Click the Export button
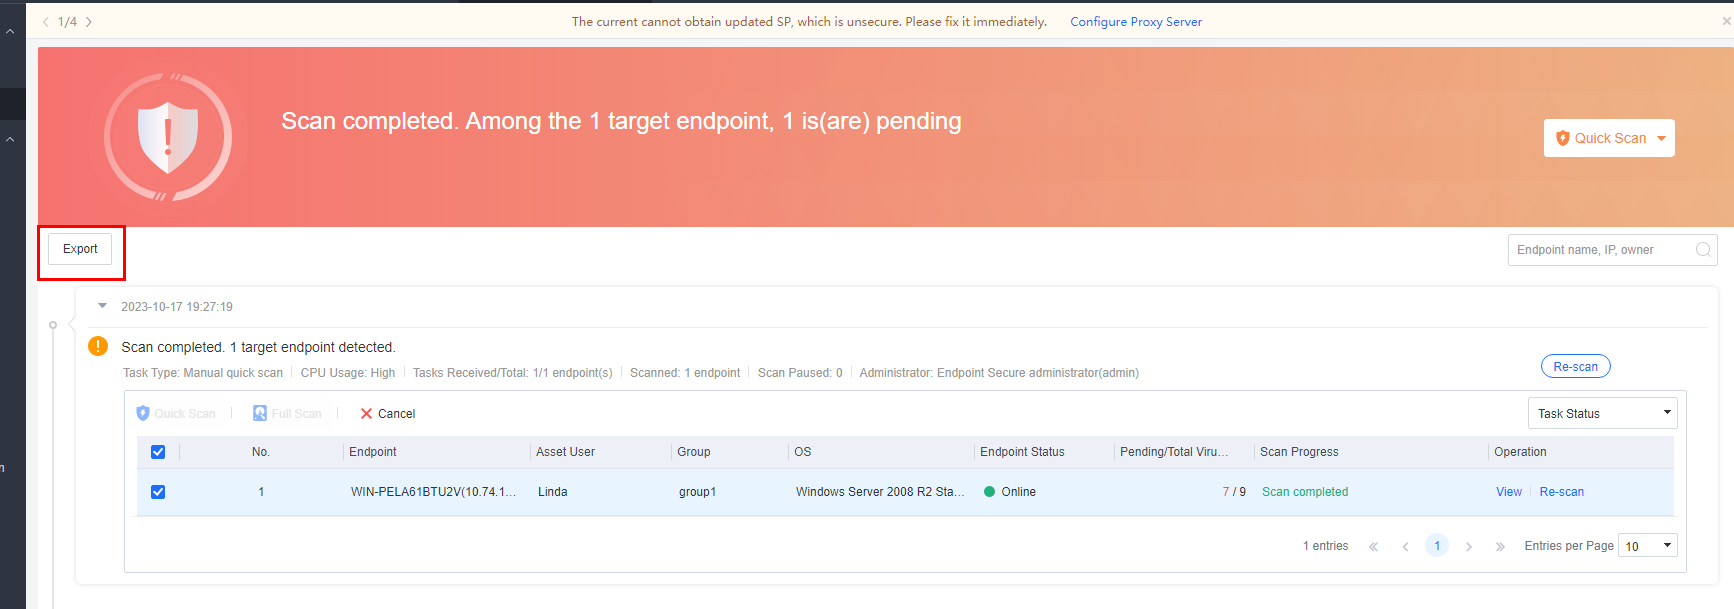Viewport: 1734px width, 609px height. click(x=80, y=249)
